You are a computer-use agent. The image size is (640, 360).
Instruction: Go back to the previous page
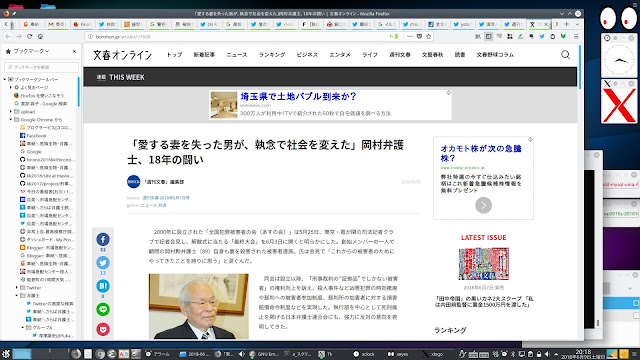(x=8, y=36)
